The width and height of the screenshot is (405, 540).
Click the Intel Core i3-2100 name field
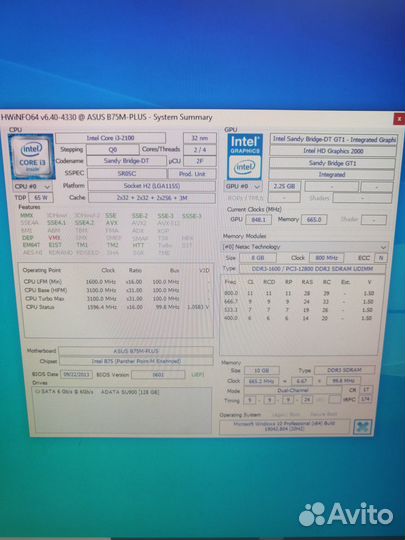(110, 138)
